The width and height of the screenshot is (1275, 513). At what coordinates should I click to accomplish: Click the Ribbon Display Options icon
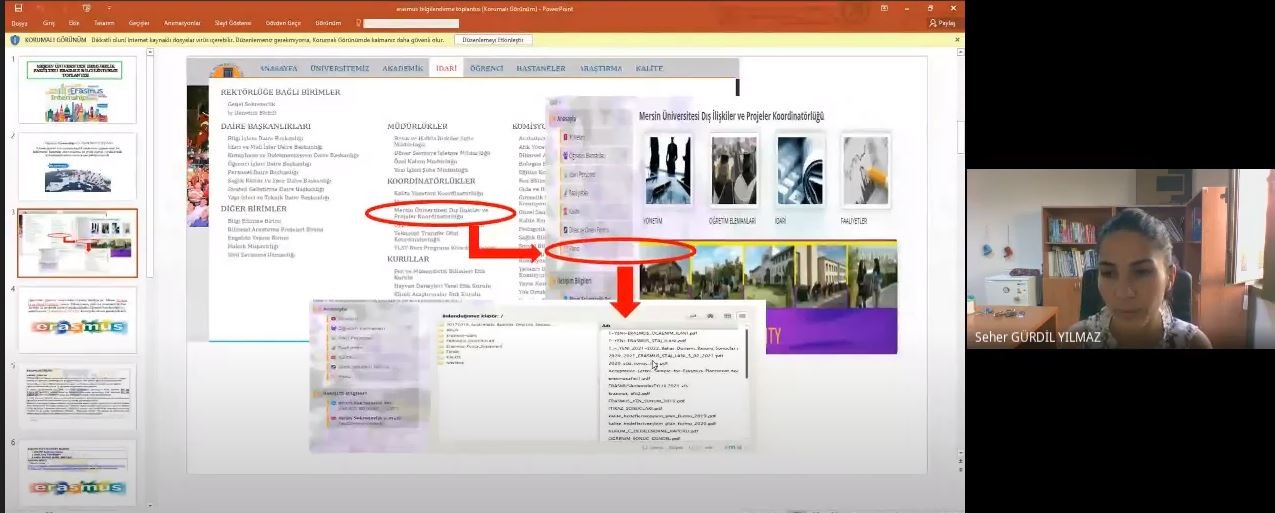pos(884,8)
